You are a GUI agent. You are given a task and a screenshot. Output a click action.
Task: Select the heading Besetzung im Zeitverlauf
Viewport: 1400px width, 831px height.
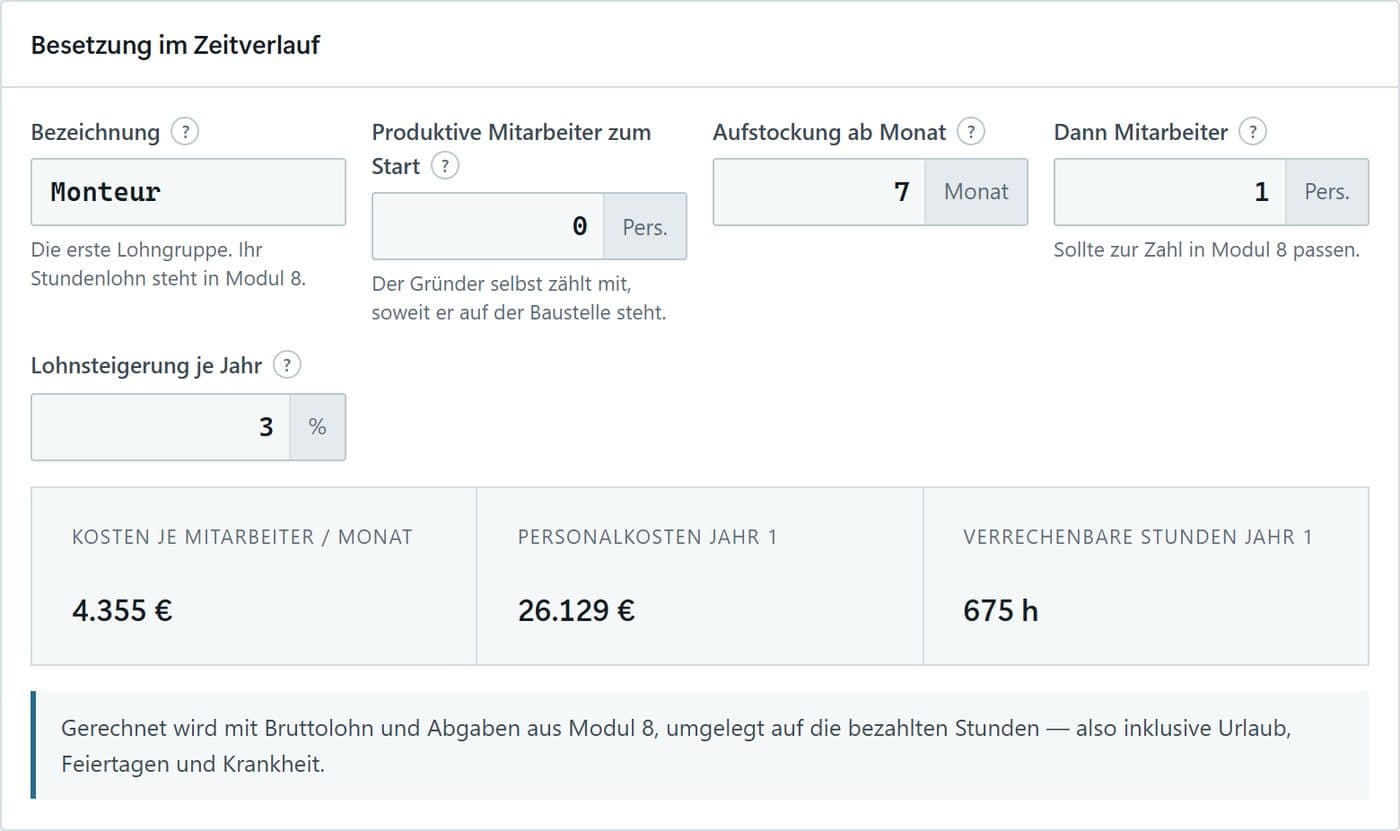(176, 45)
